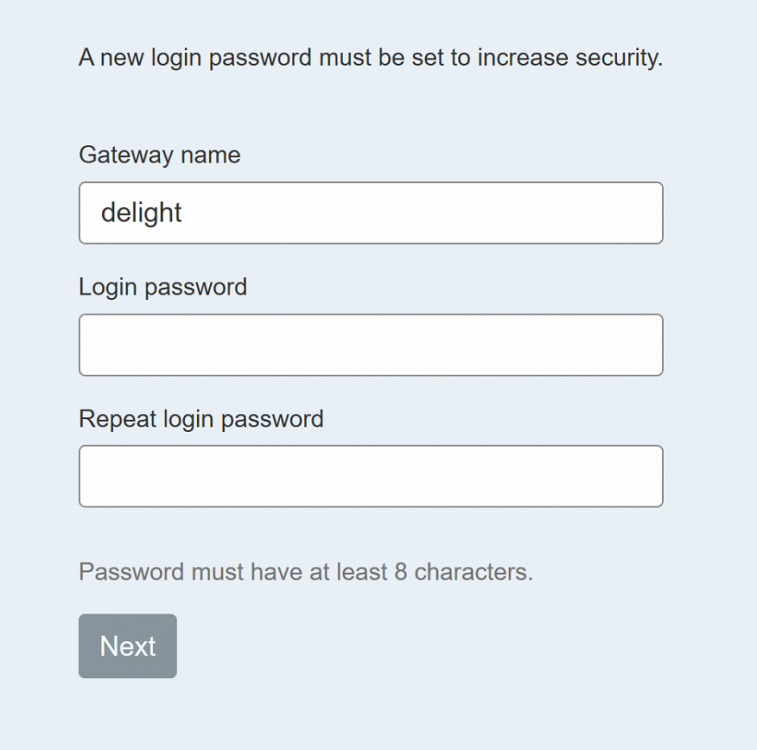Click the password length hint text
This screenshot has width=757, height=750.
click(306, 572)
